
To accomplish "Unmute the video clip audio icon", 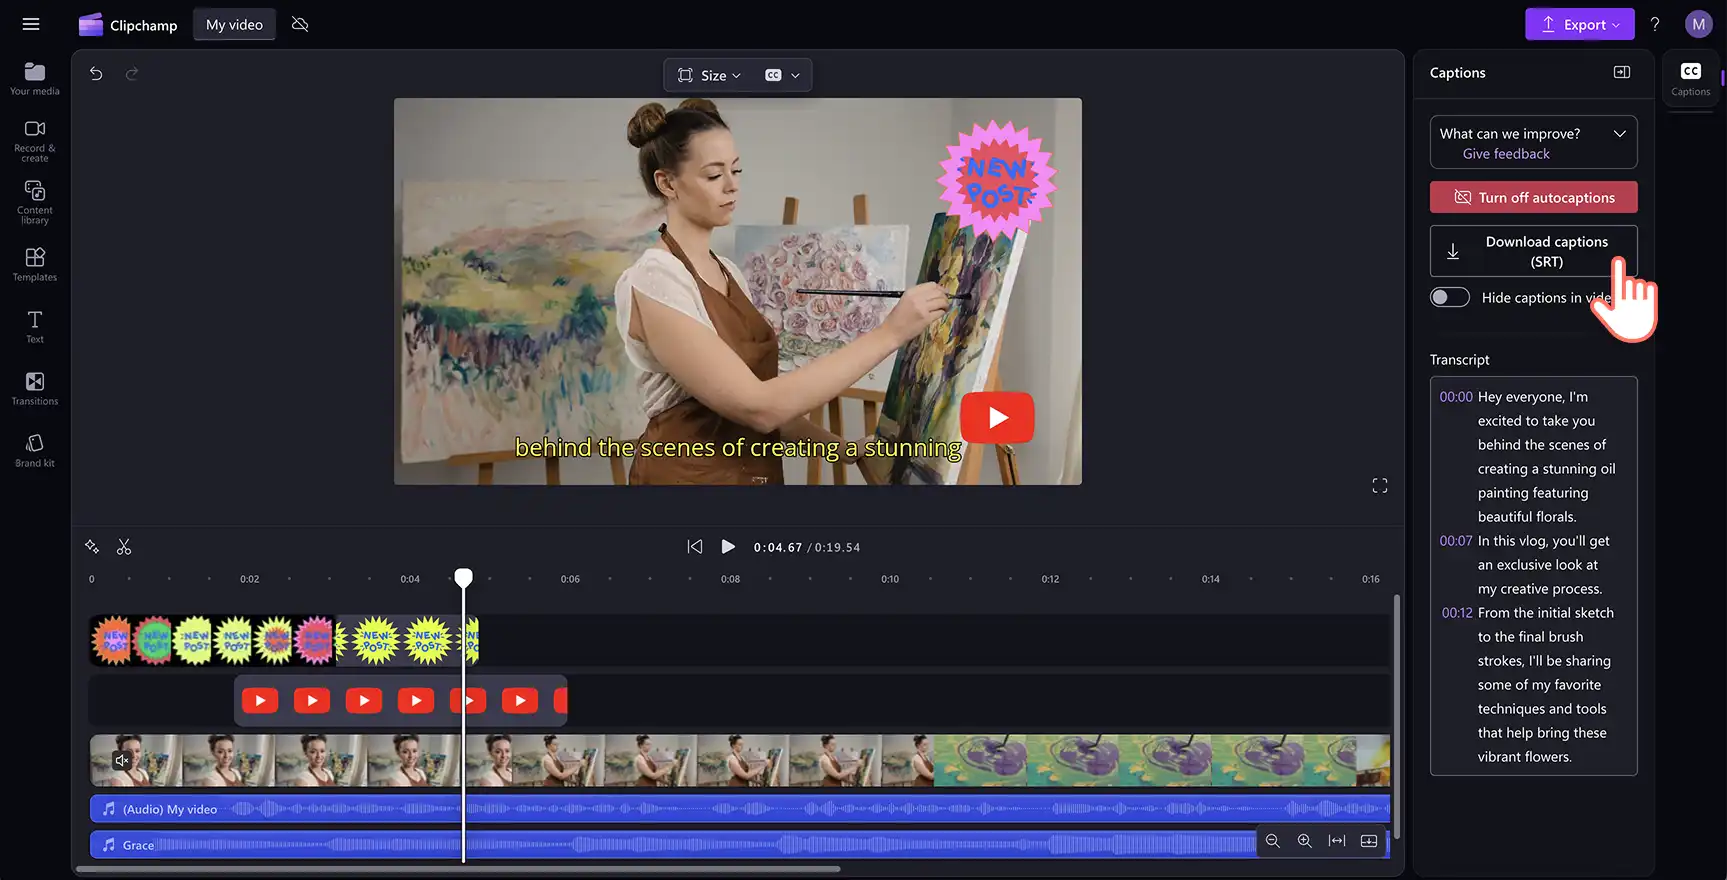I will [122, 761].
